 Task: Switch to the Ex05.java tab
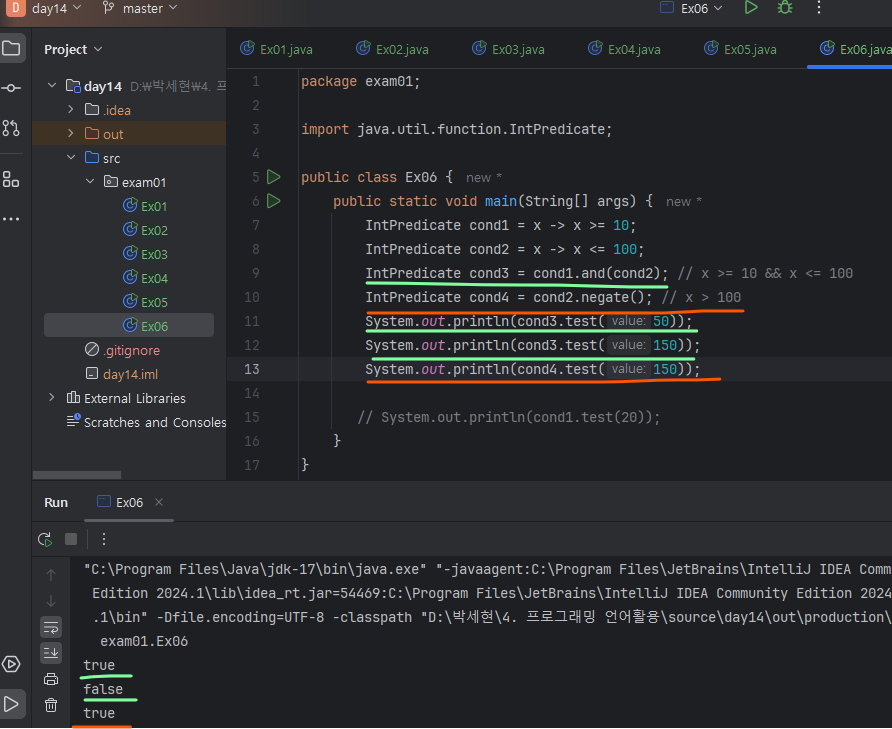point(741,49)
